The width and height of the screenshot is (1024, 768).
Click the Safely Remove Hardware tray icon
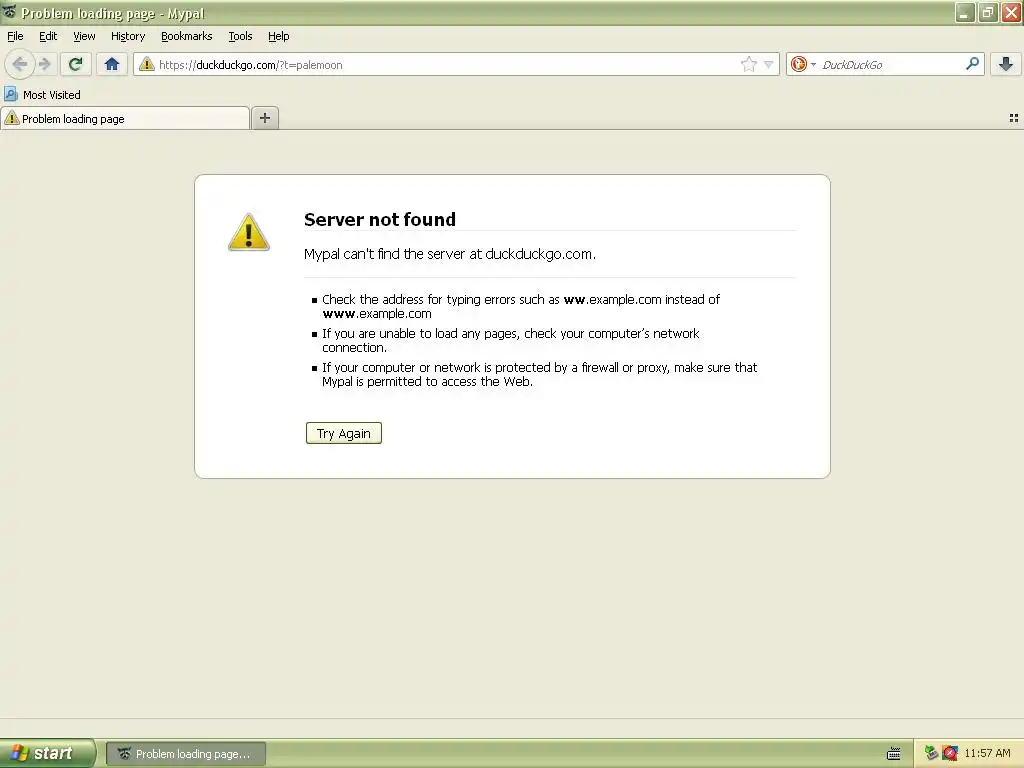click(x=931, y=753)
